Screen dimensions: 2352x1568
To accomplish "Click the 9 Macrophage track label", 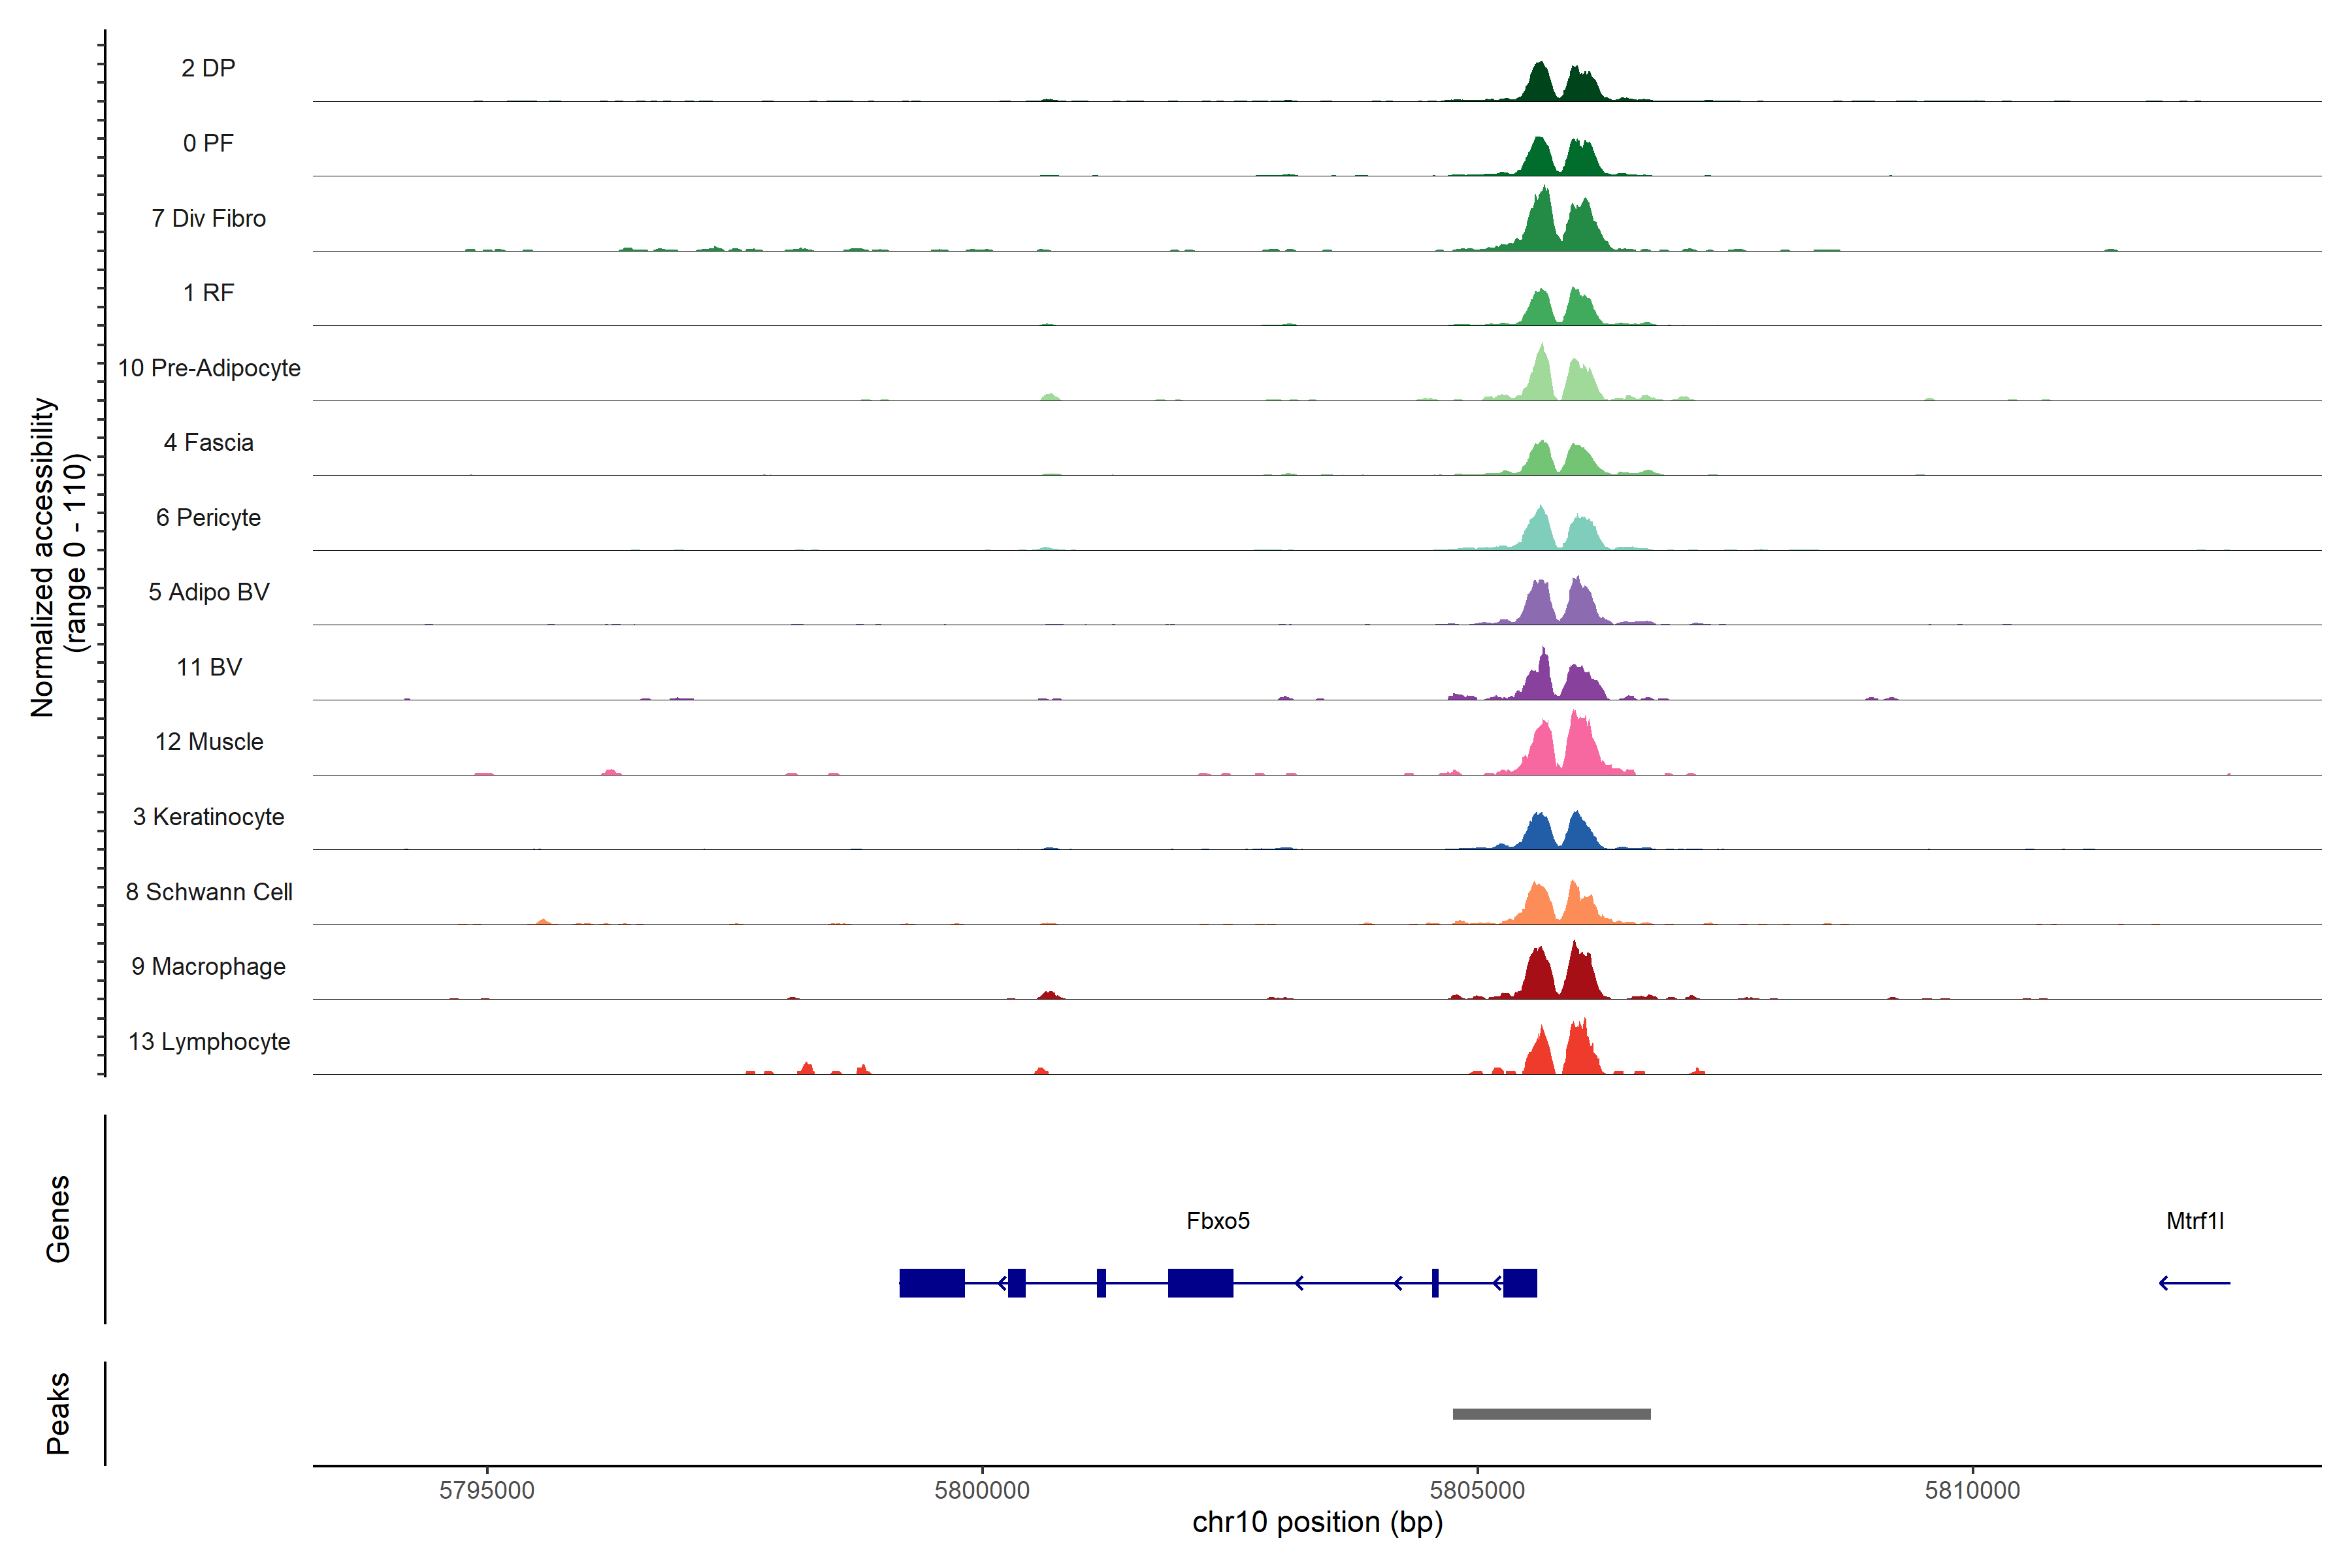I will 208,966.
